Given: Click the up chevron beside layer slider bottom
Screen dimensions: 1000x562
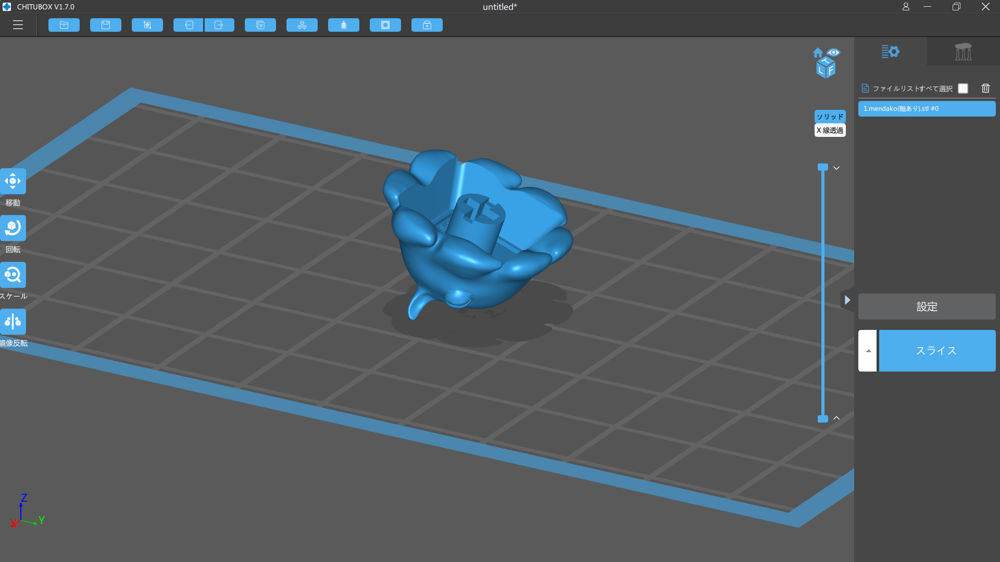Looking at the screenshot, I should click(x=837, y=418).
